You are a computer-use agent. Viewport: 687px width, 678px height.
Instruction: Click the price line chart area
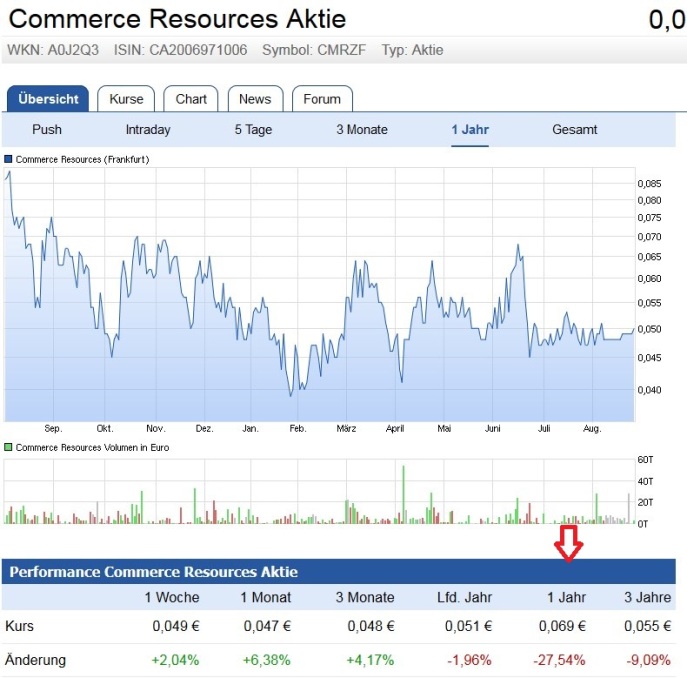(320, 300)
